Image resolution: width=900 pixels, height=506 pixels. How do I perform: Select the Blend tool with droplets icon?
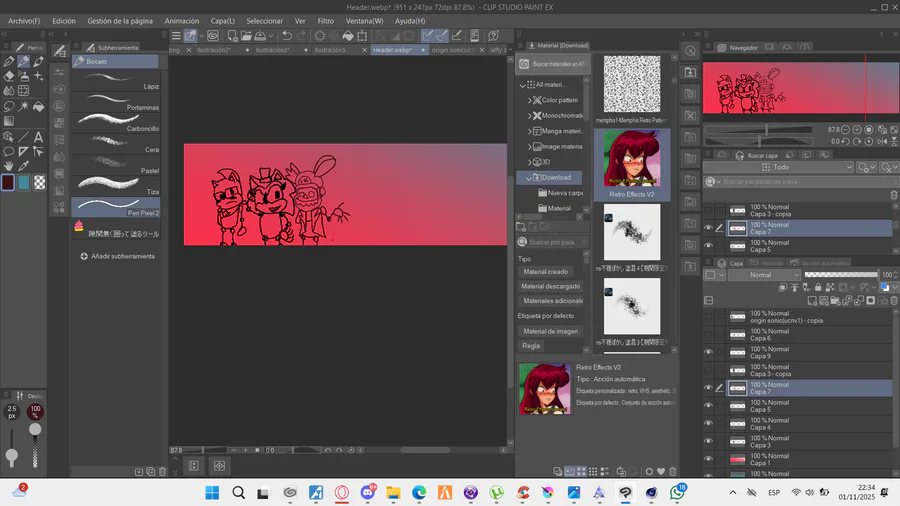coord(9,91)
